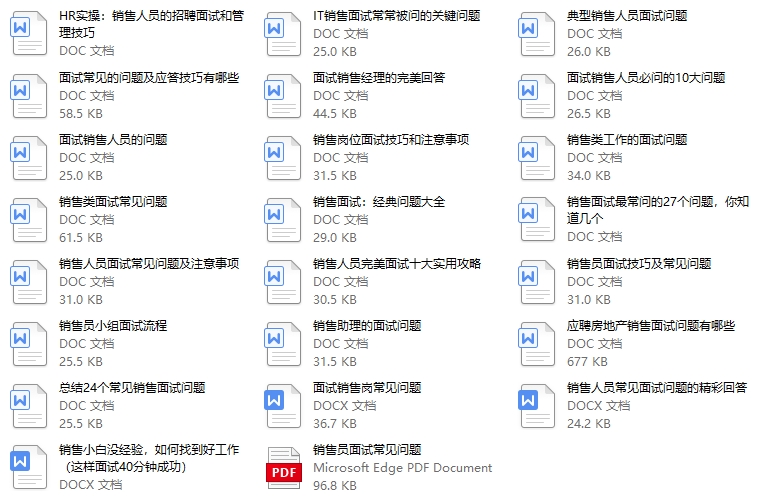Select the file titled 面试销售人员必问的10大问题
Viewport: 765px width, 503px height.
point(646,78)
